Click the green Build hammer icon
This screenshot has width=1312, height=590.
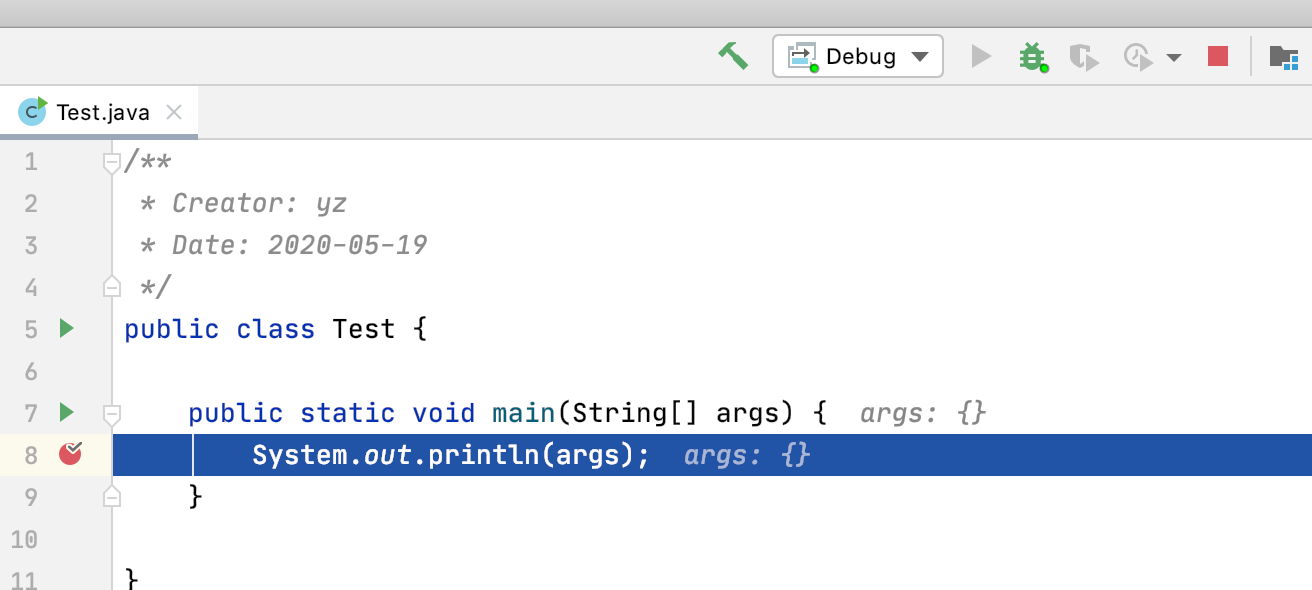pos(733,56)
